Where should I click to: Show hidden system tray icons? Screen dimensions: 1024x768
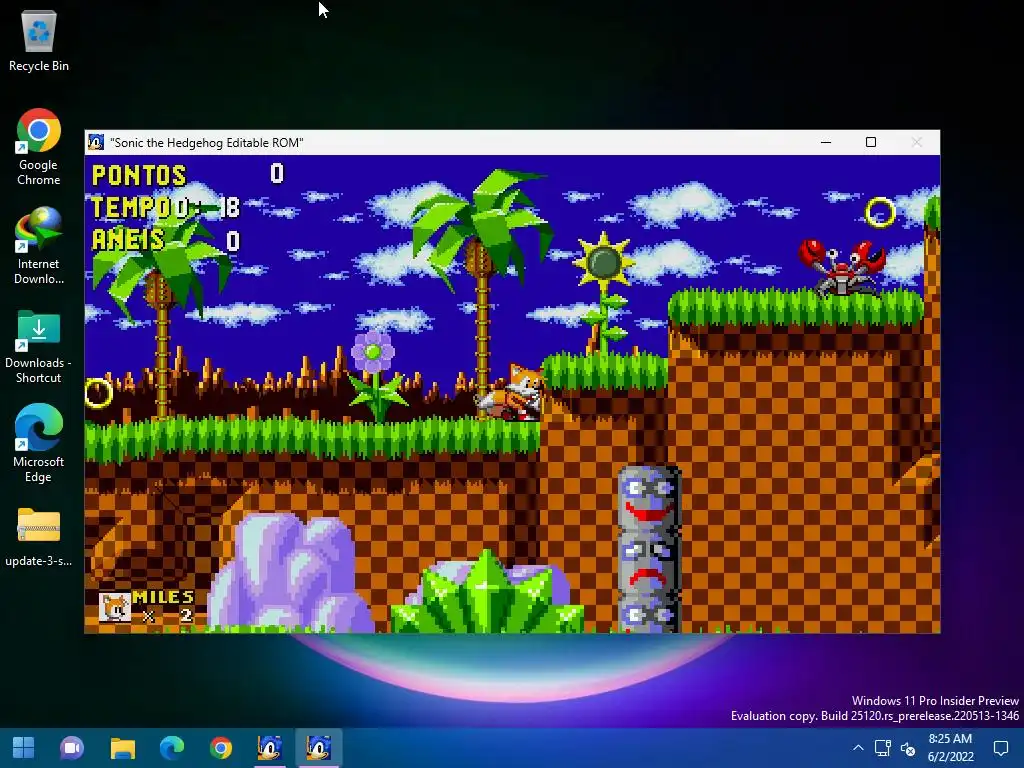(x=858, y=748)
